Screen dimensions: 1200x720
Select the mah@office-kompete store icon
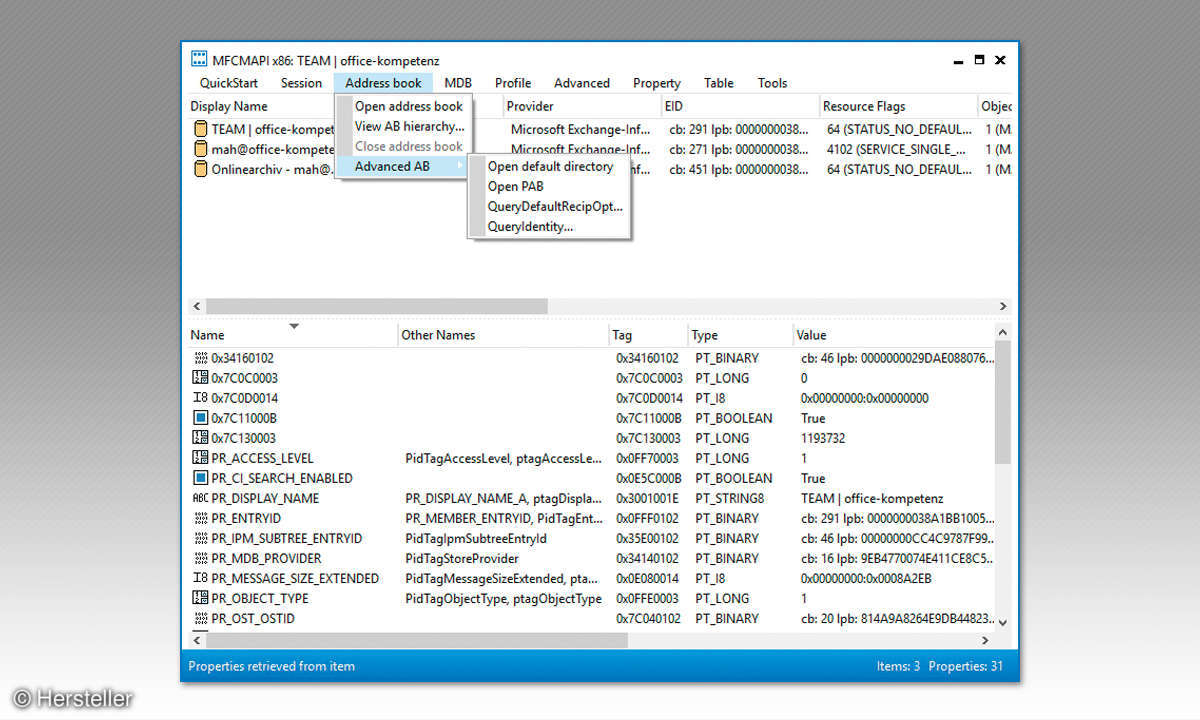click(200, 149)
